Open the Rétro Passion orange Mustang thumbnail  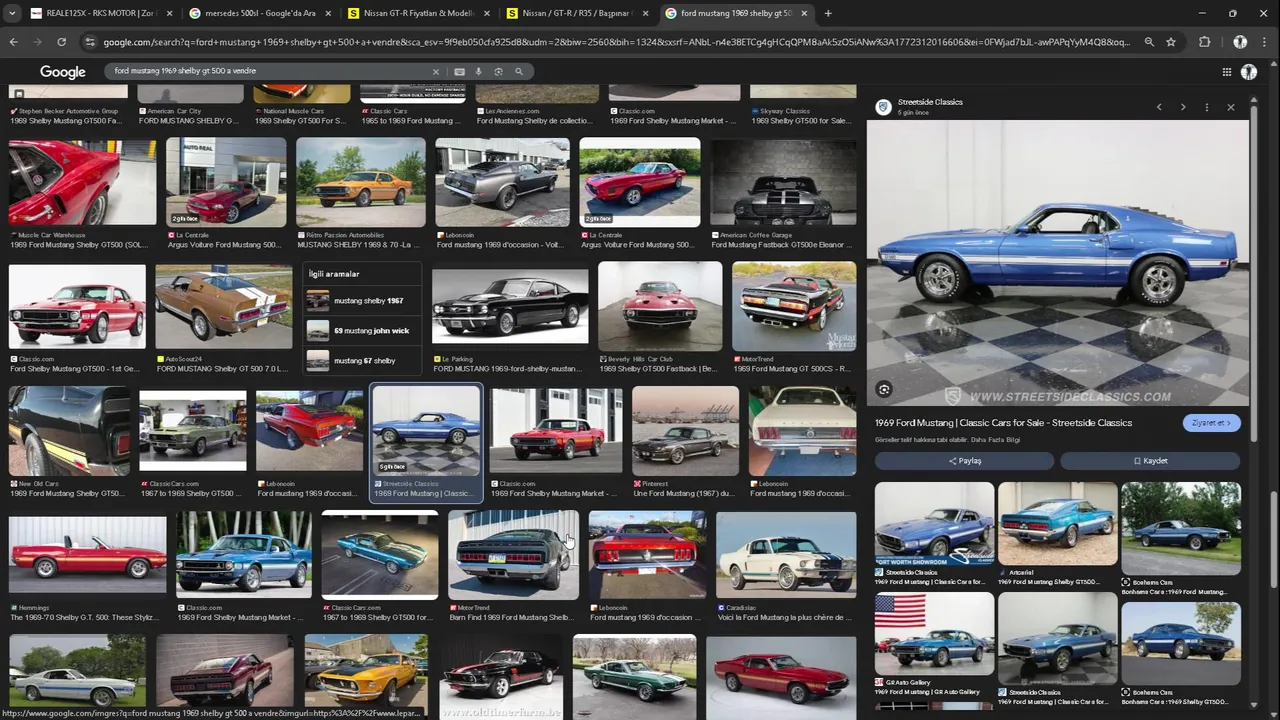361,181
